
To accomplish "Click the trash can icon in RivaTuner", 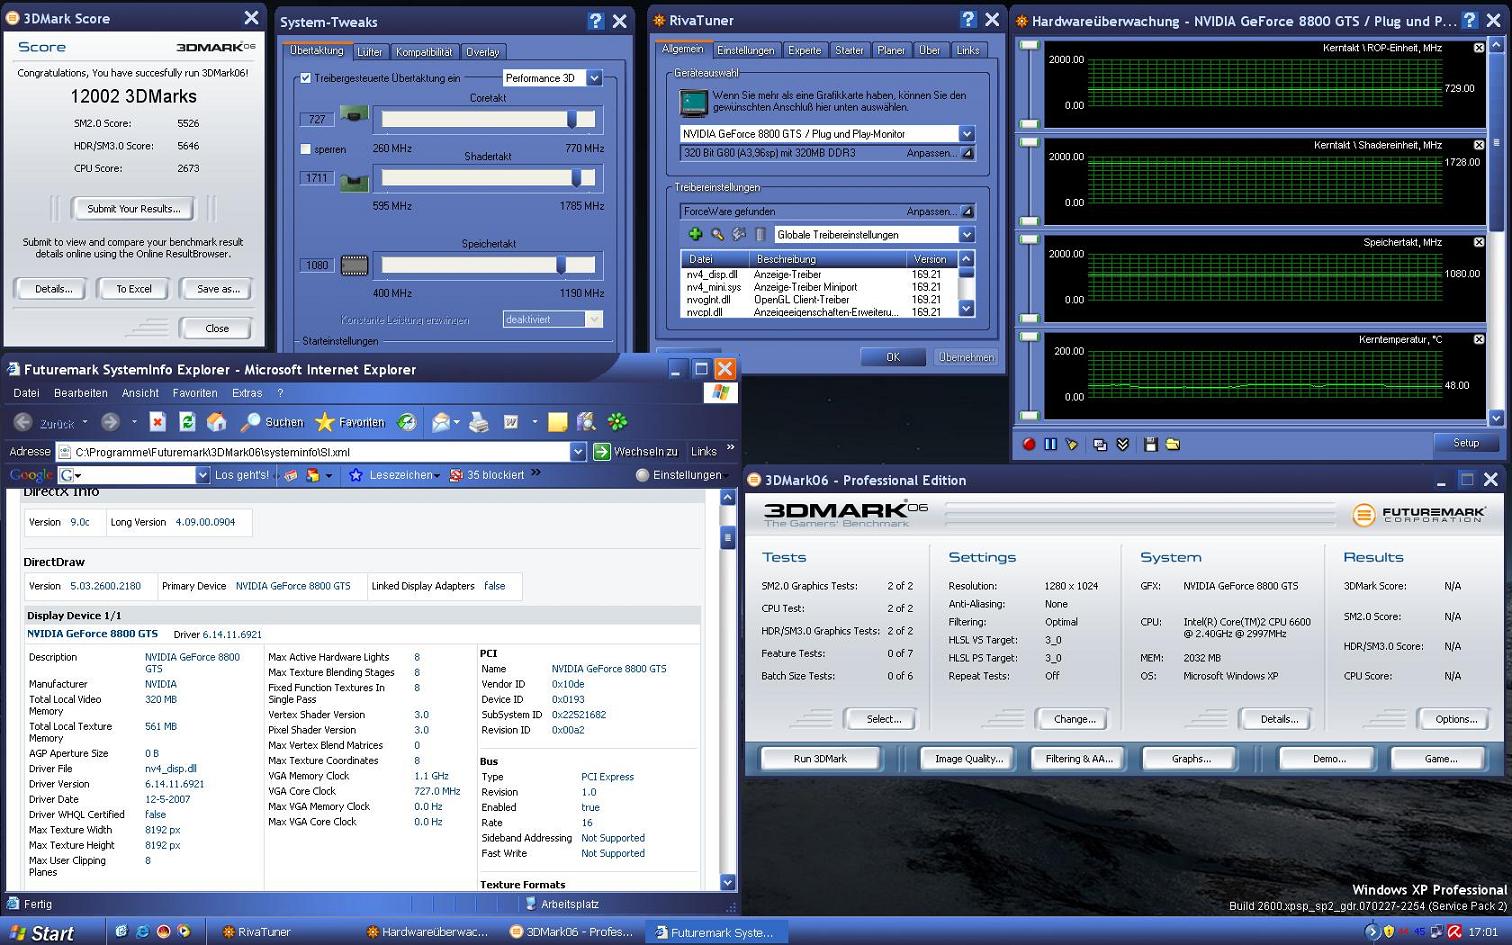I will [x=760, y=234].
